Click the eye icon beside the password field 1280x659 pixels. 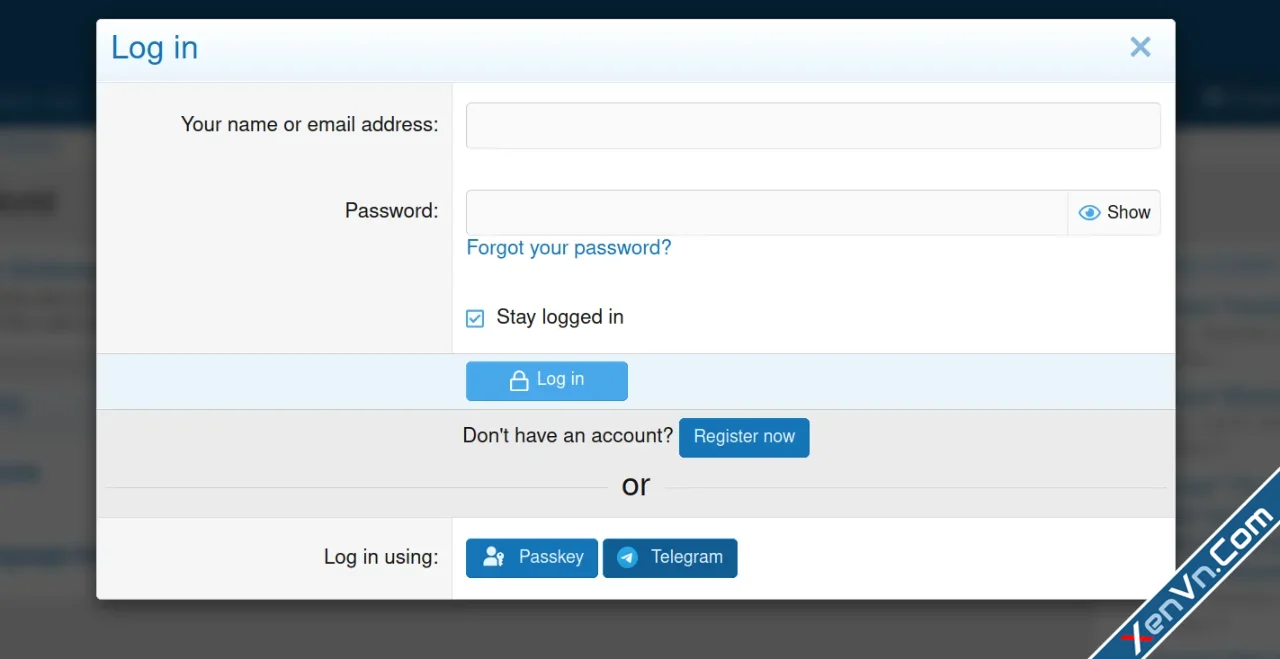coord(1089,212)
